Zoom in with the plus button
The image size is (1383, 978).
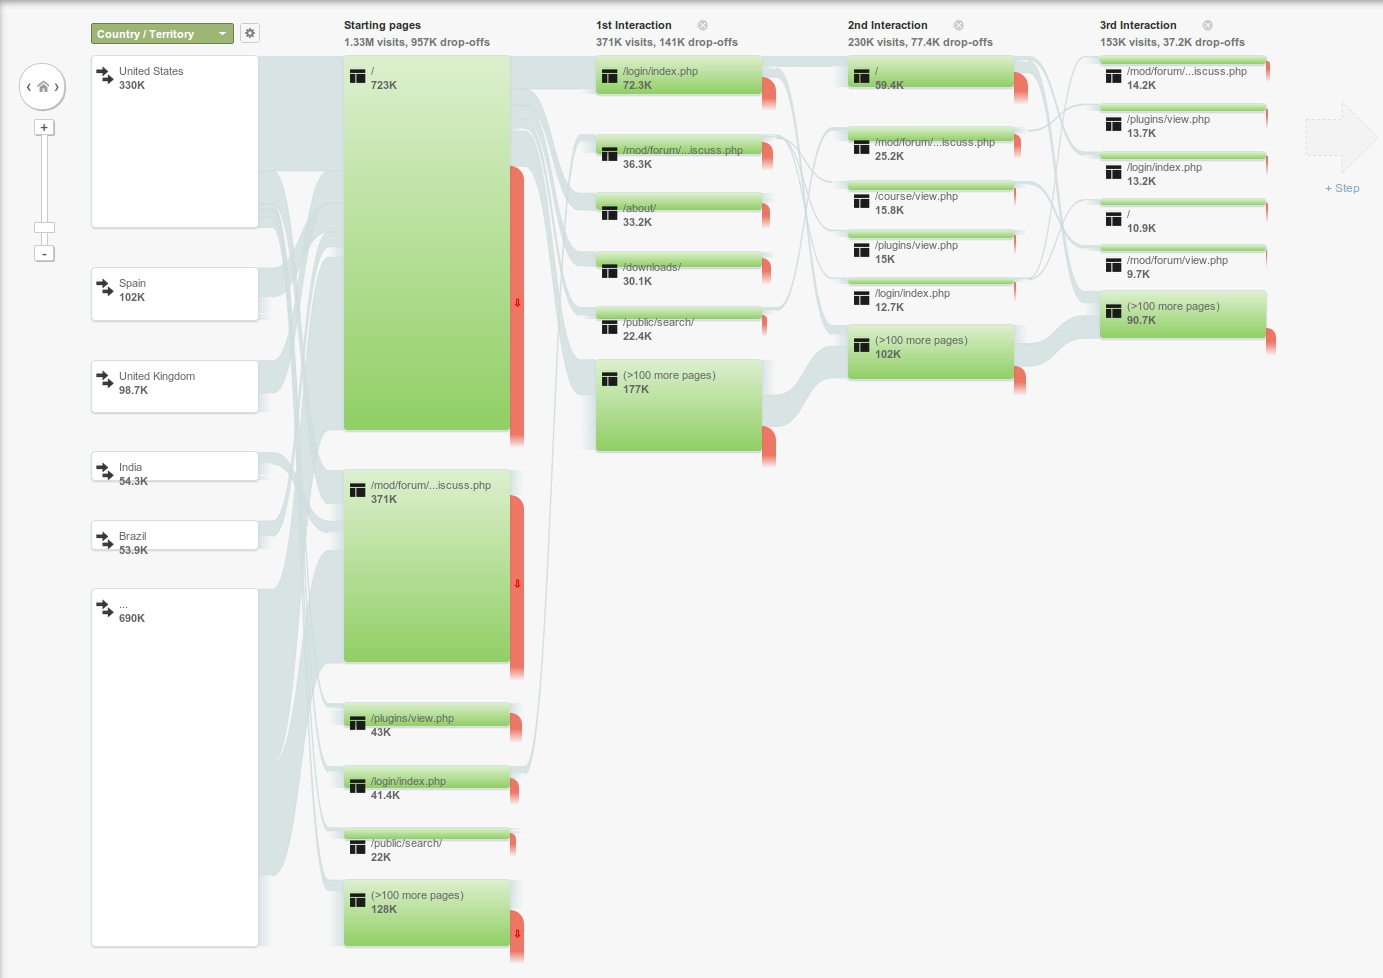pos(44,127)
